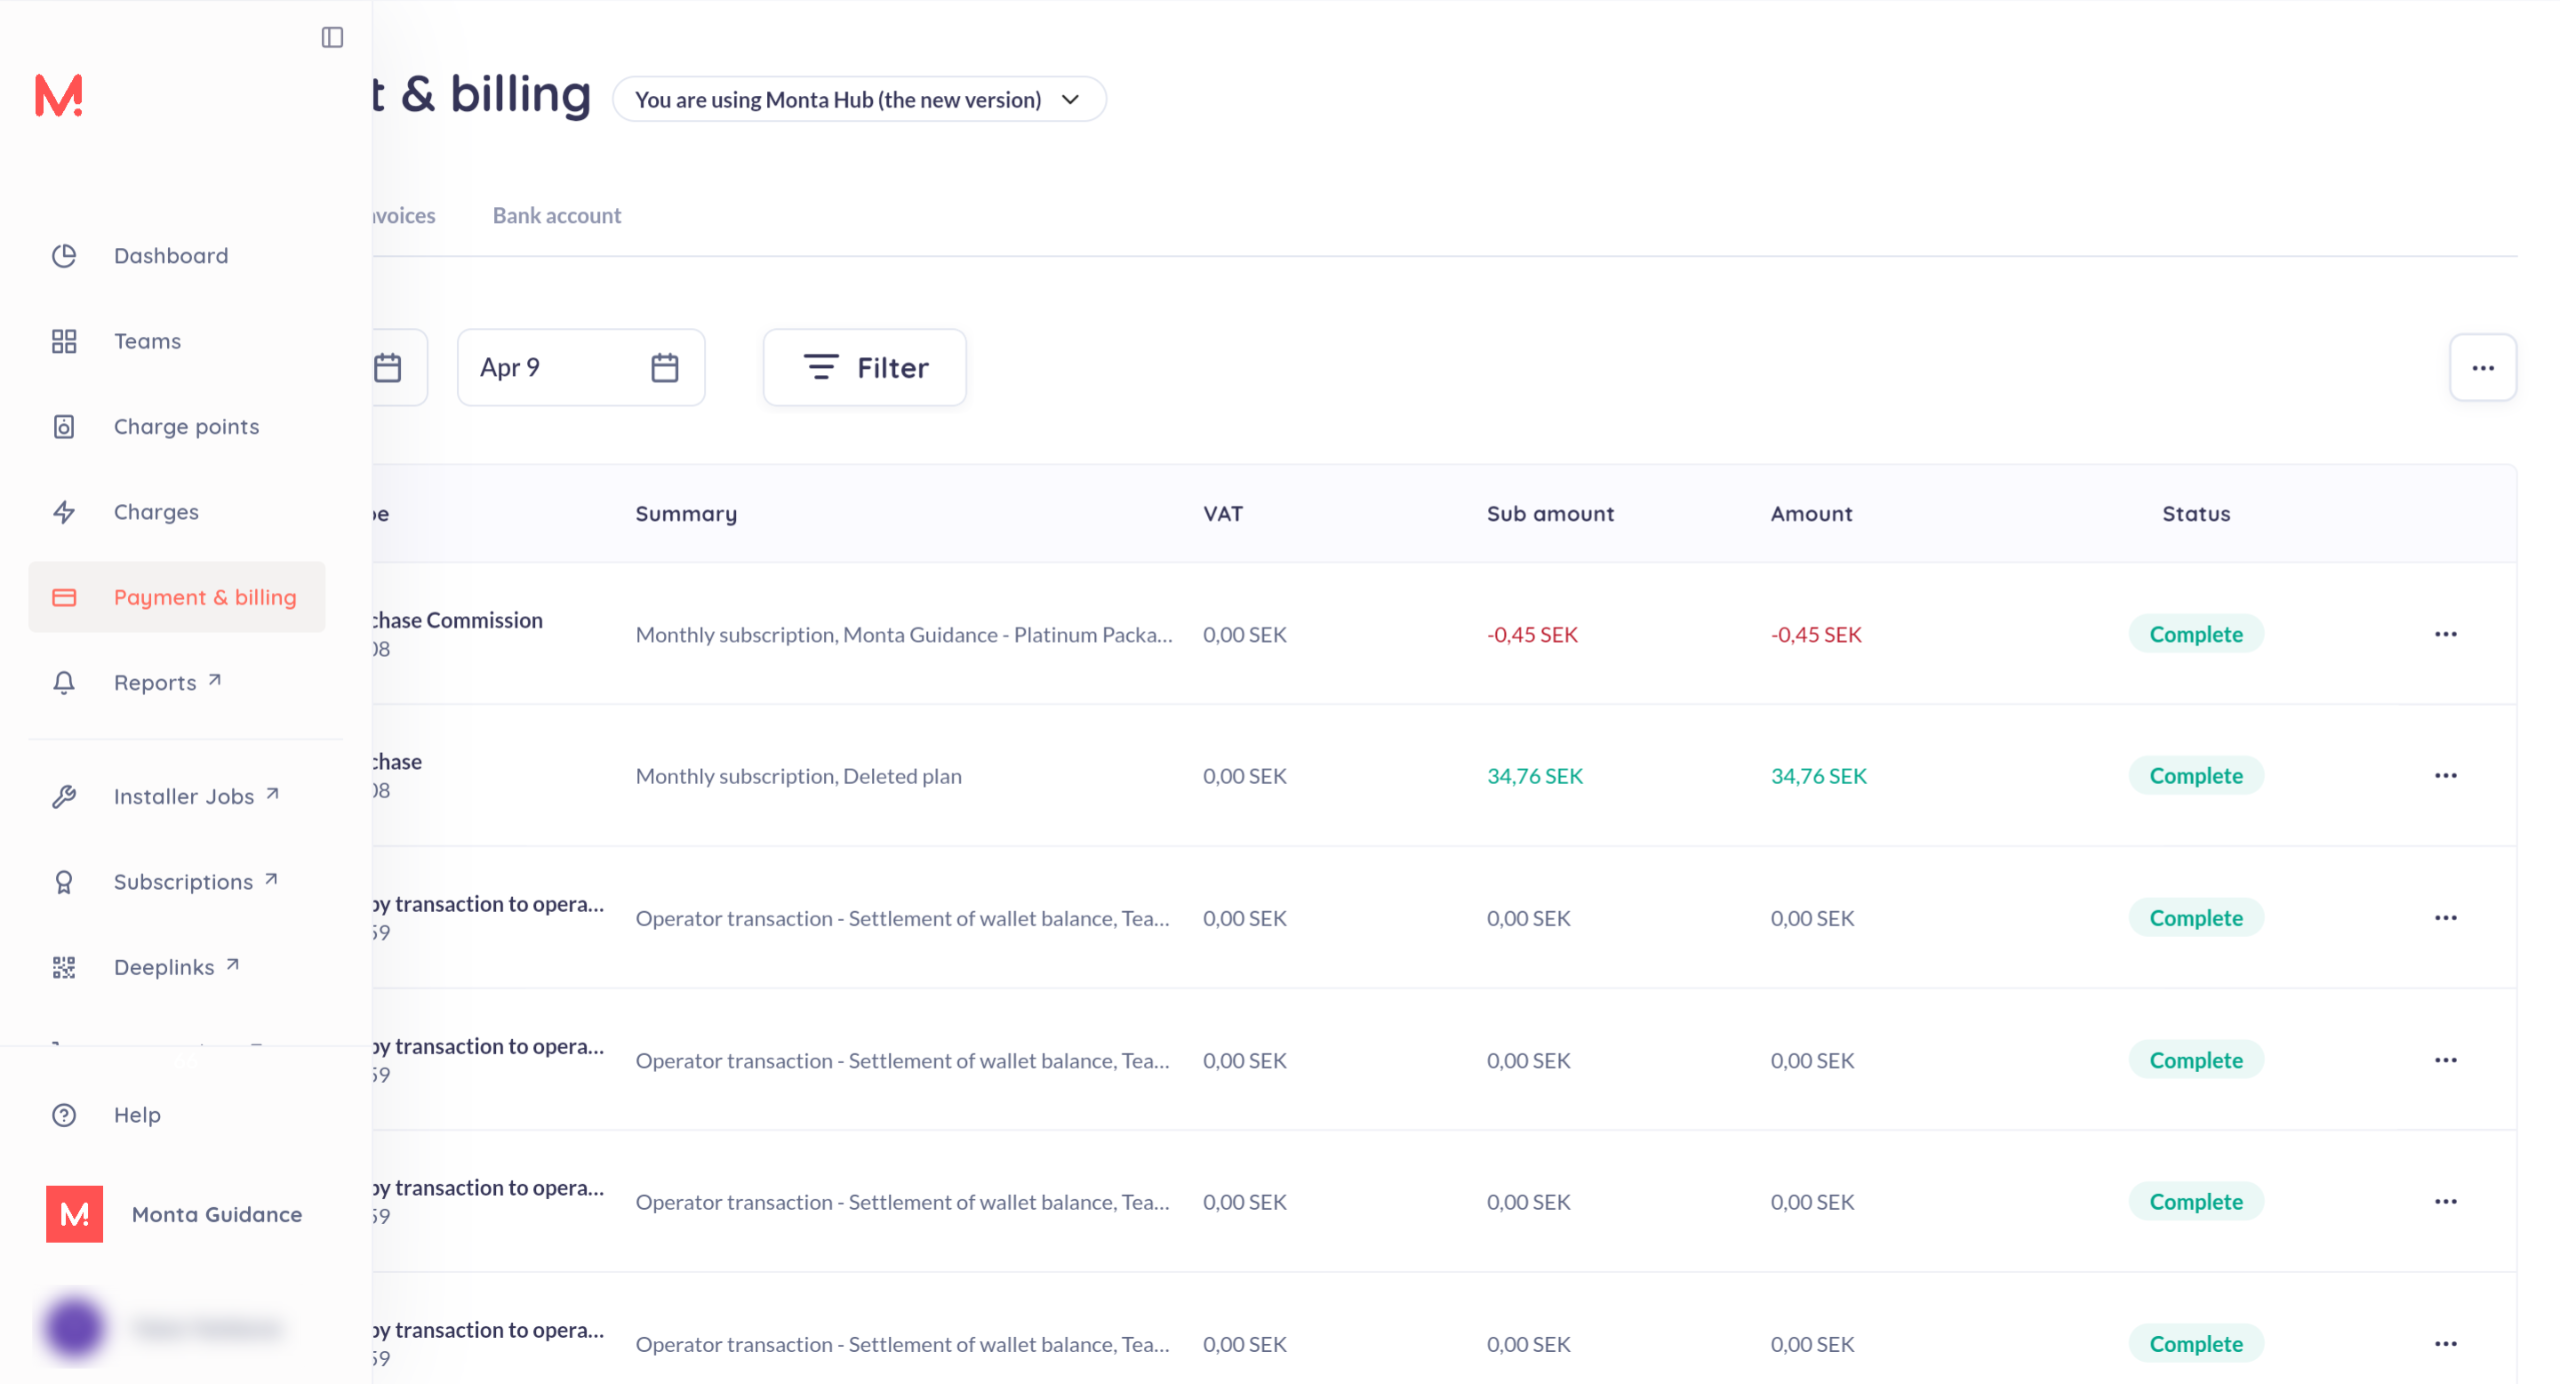
Task: Open Charge points section
Action: point(186,427)
